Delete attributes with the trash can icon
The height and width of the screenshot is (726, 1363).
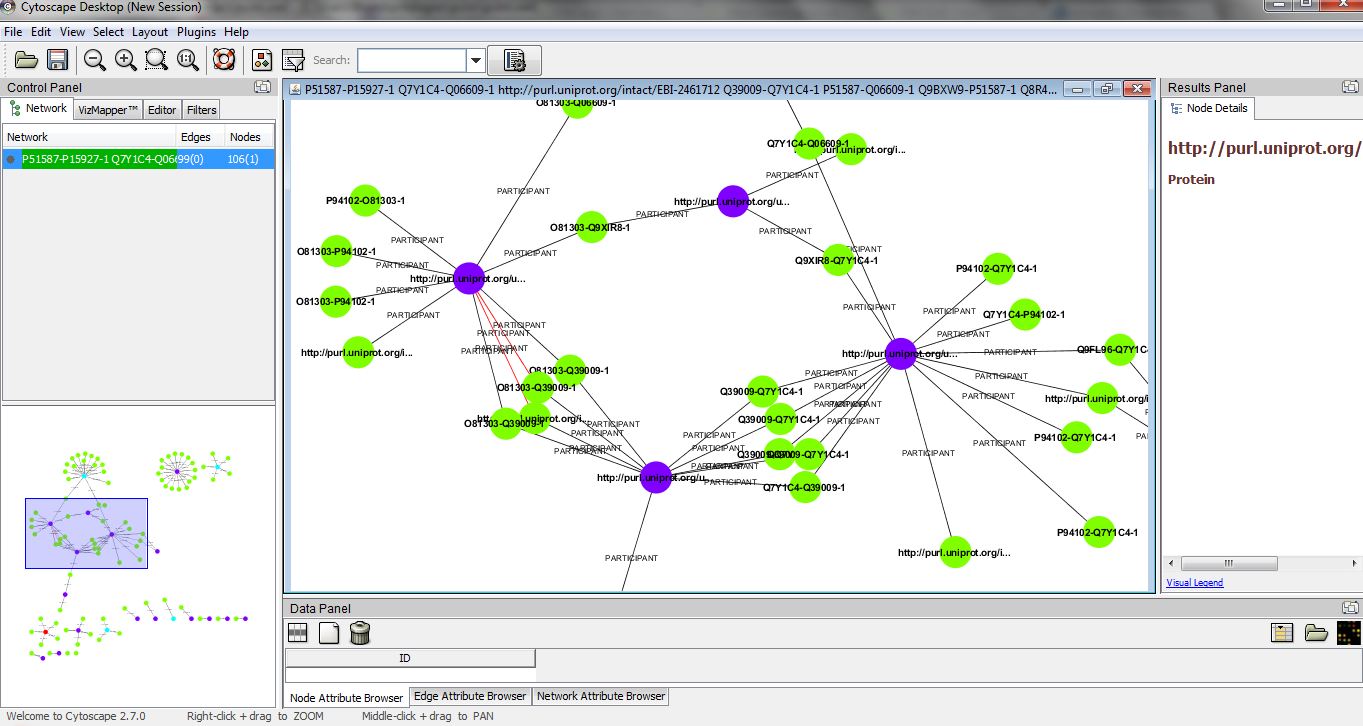361,632
